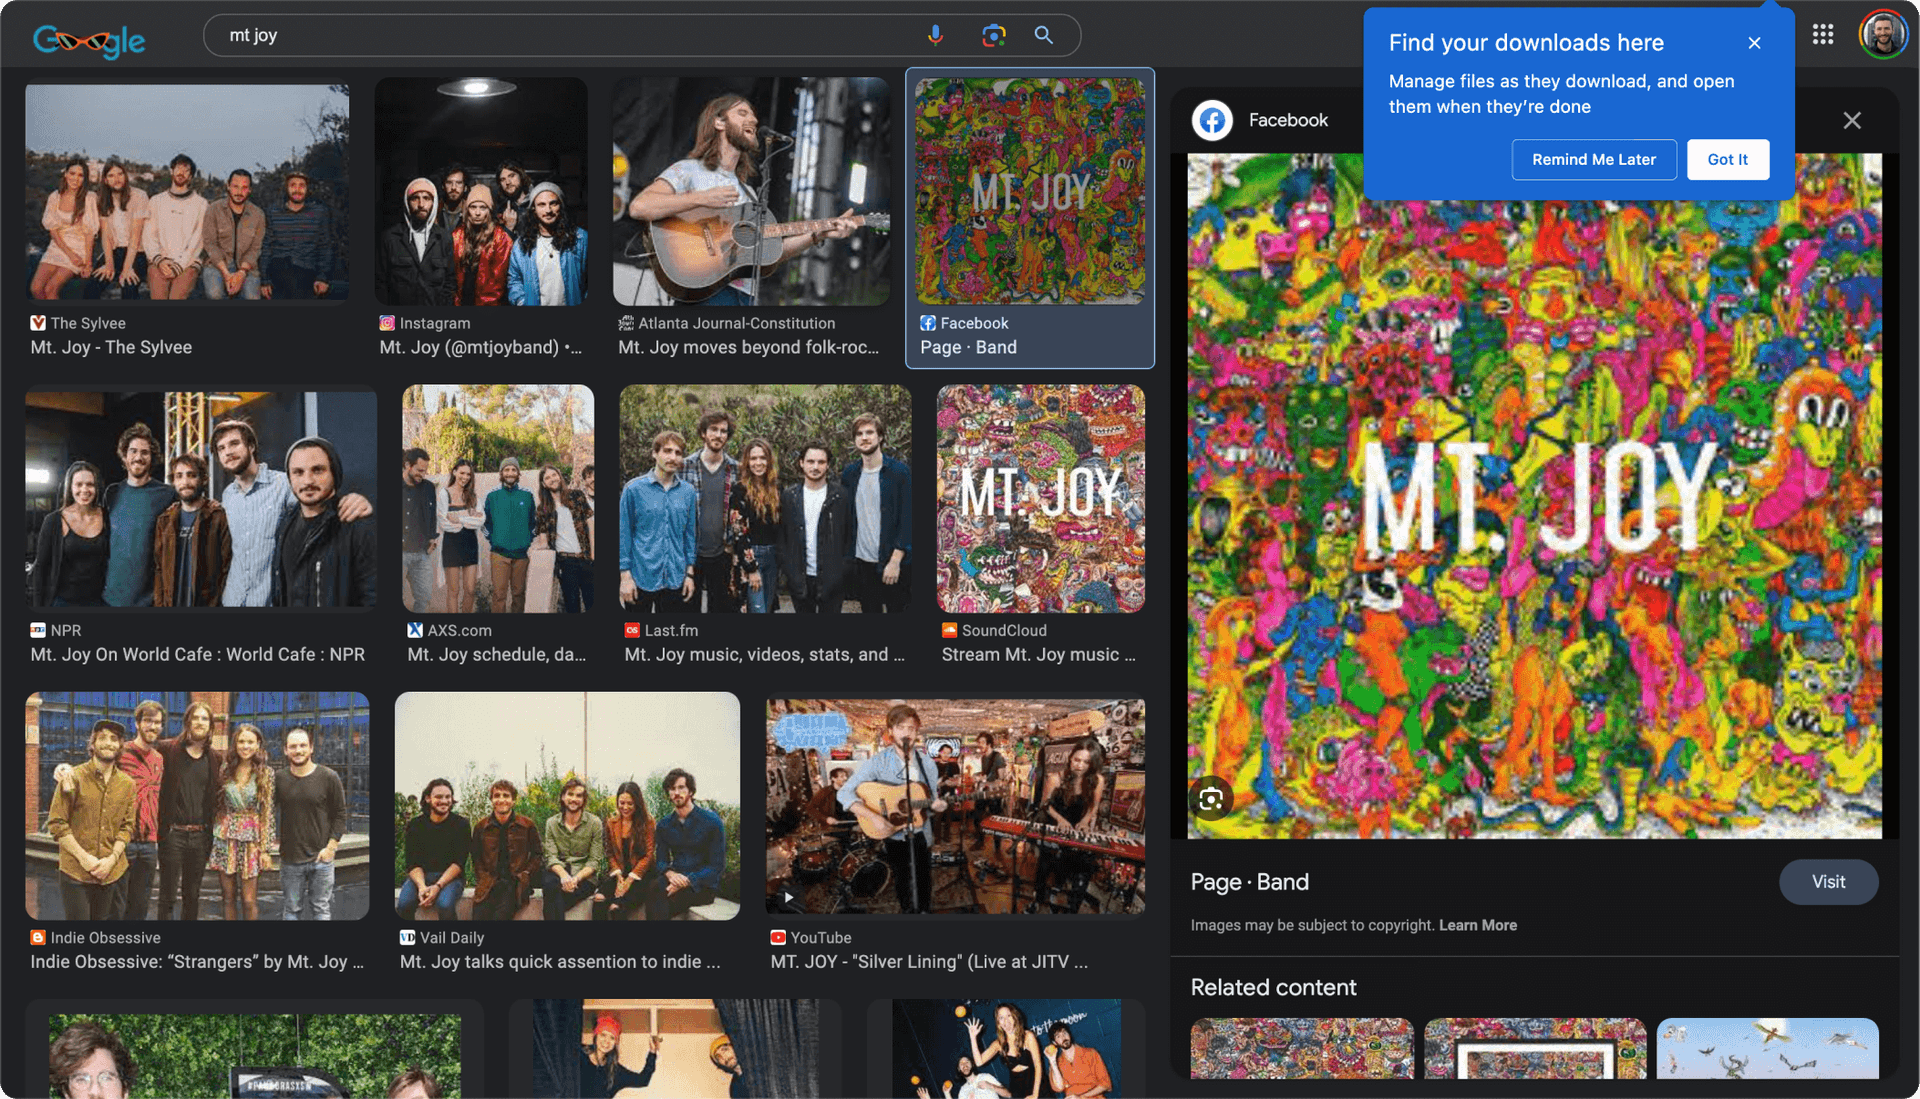The width and height of the screenshot is (1920, 1099).
Task: Click the Facebook page icon in results
Action: point(928,322)
